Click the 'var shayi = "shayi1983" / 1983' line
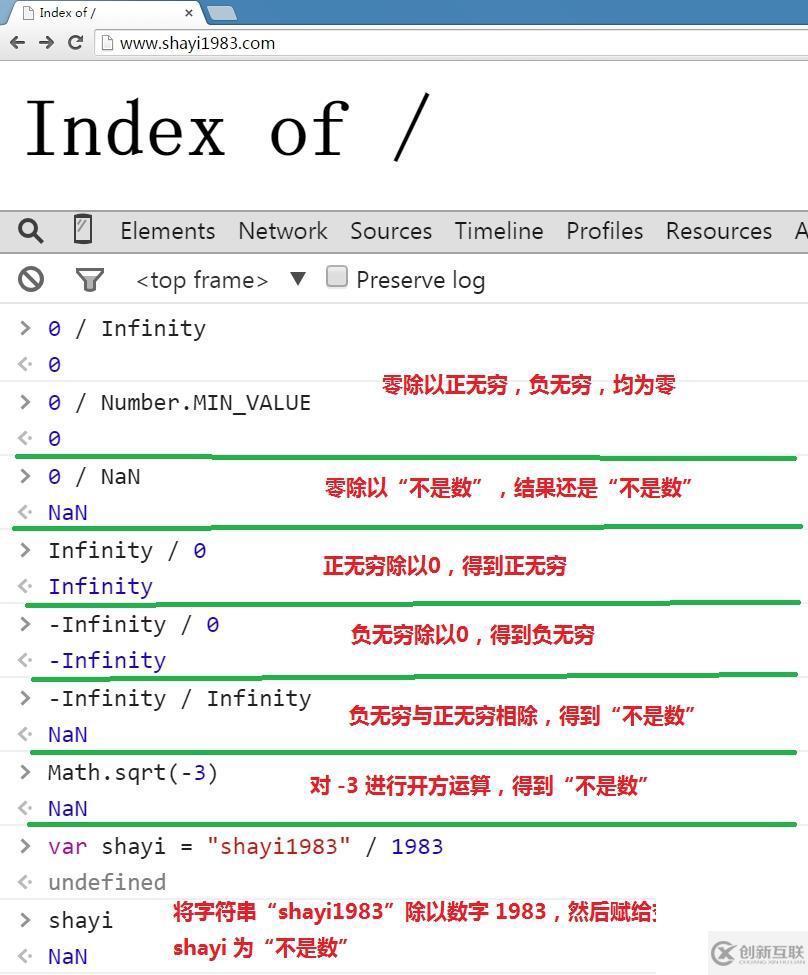Viewport: 808px width, 975px height. tap(245, 847)
